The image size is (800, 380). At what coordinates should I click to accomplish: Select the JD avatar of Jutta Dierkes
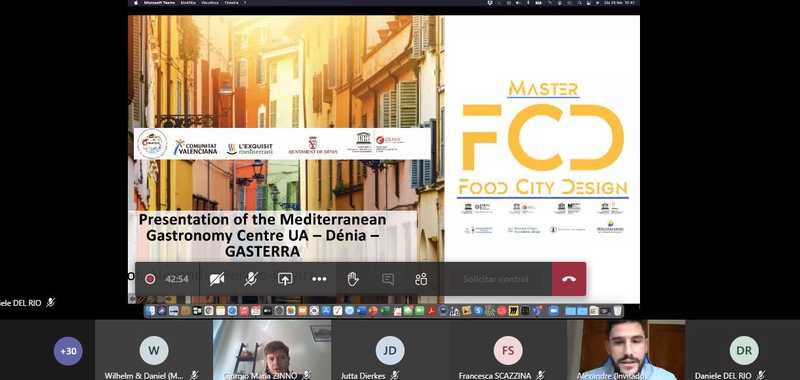390,350
